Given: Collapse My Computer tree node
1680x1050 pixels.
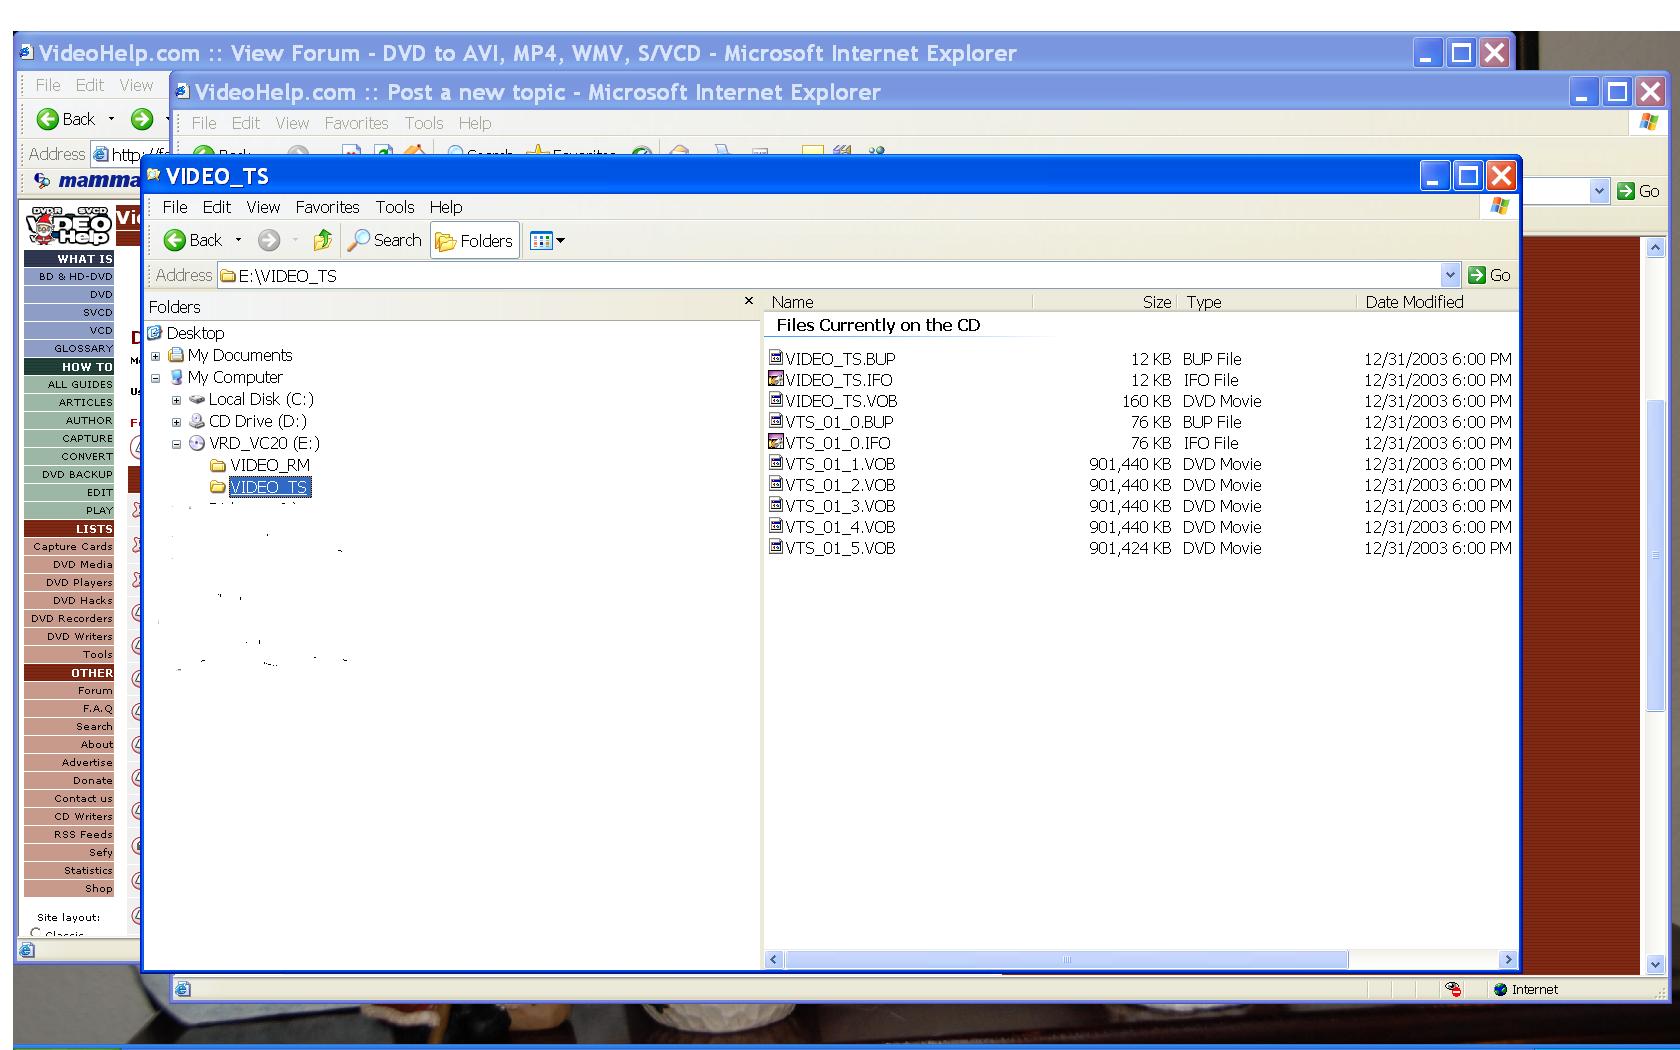Looking at the screenshot, I should click(x=155, y=378).
